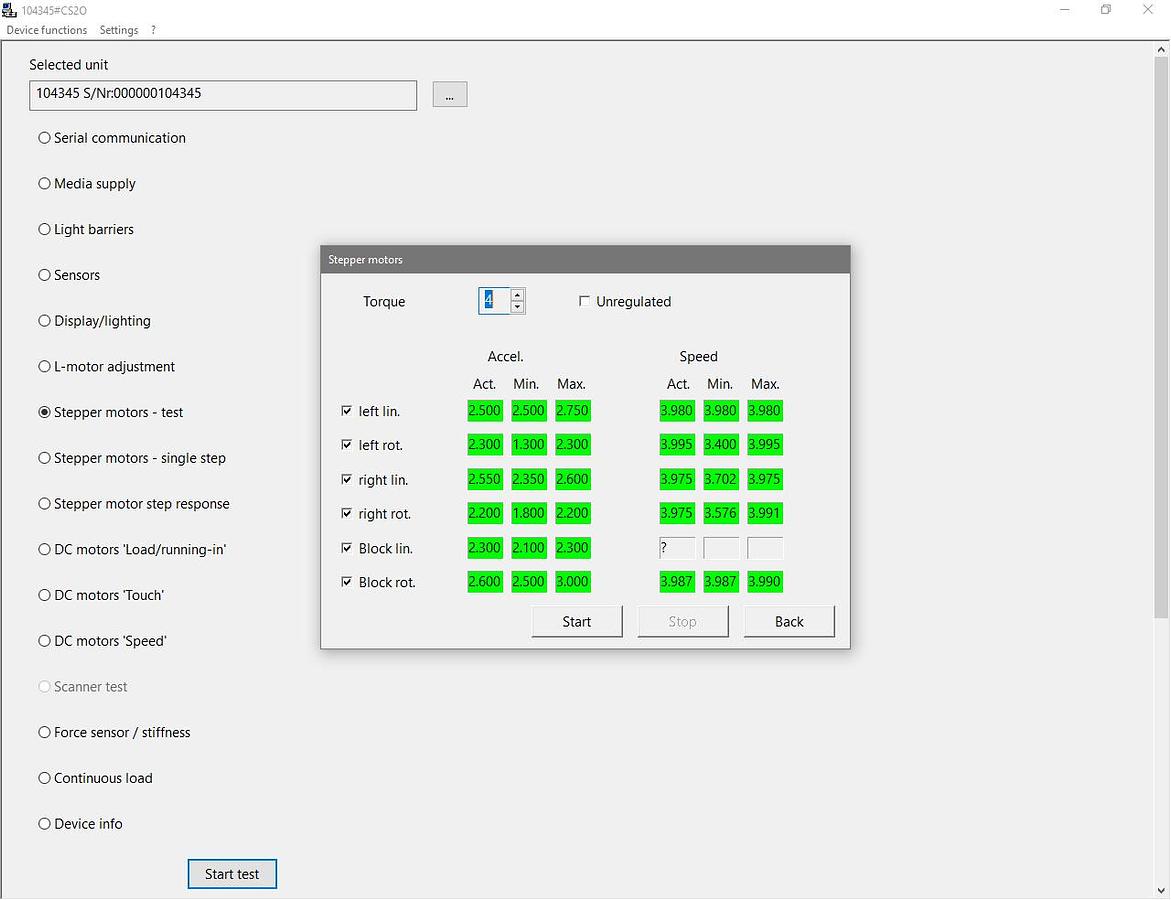Toggle the Block rot. checkbox
Viewport: 1171px width, 900px height.
[x=347, y=582]
